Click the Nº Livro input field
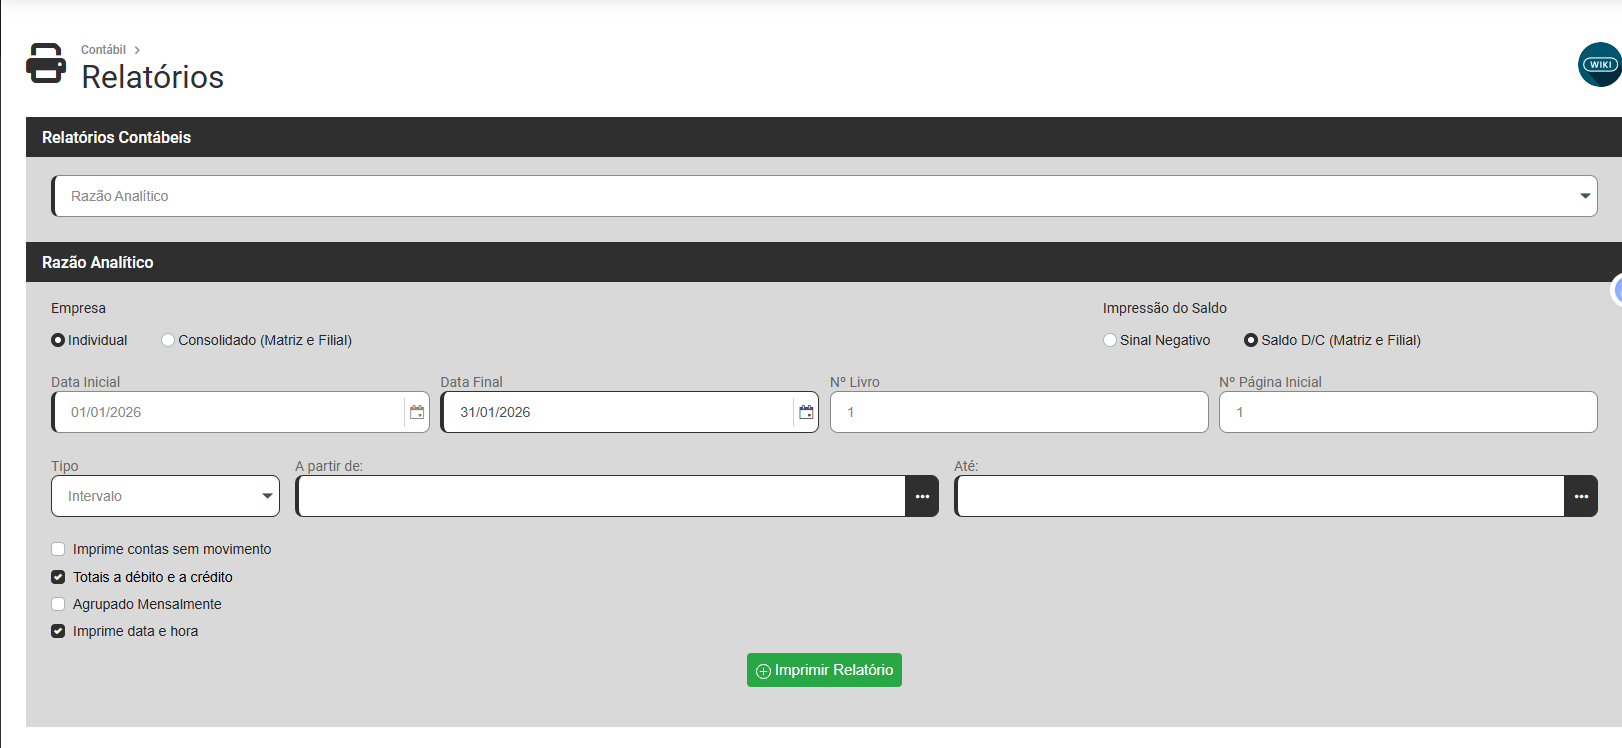This screenshot has width=1622, height=748. (1019, 412)
